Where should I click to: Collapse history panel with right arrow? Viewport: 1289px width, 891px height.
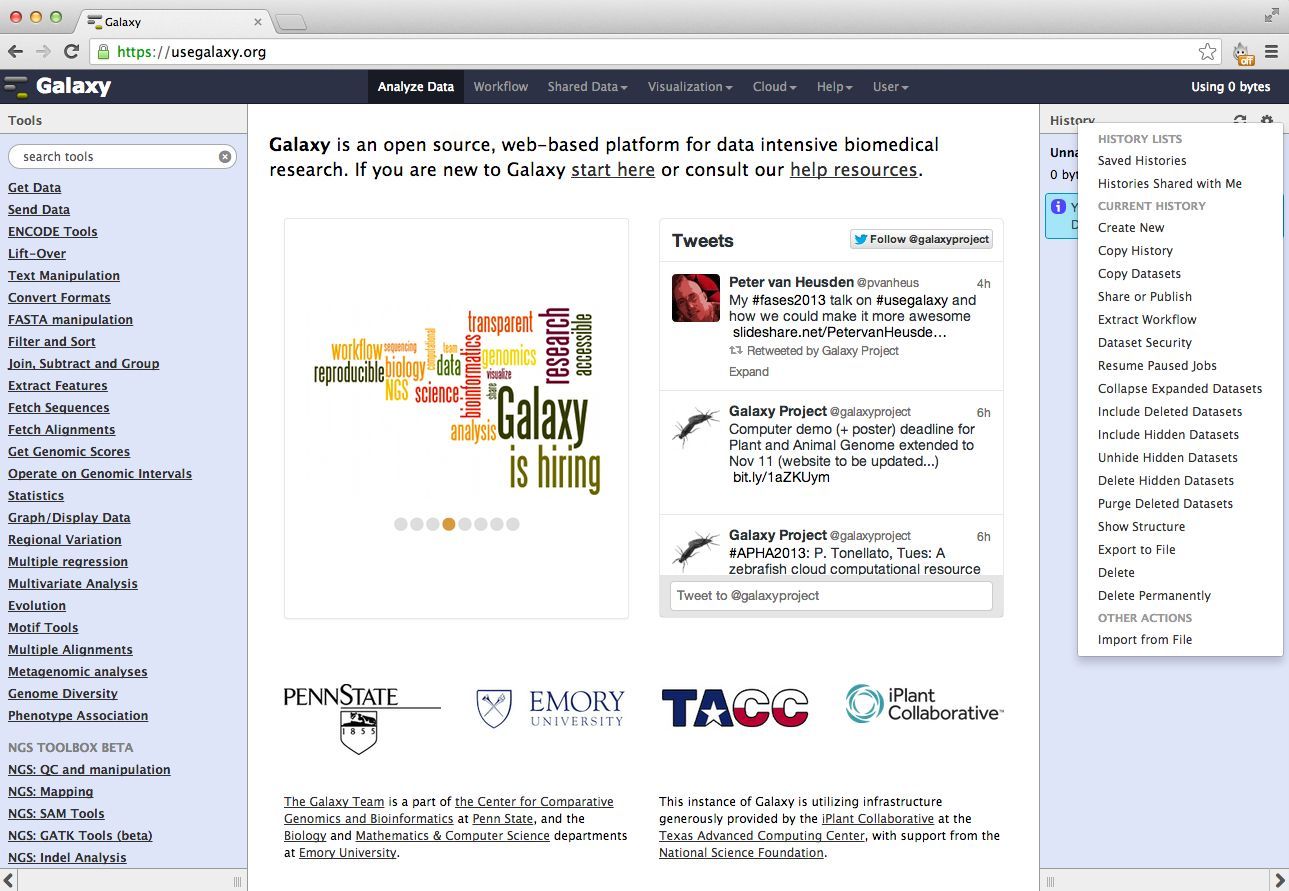[x=1278, y=881]
